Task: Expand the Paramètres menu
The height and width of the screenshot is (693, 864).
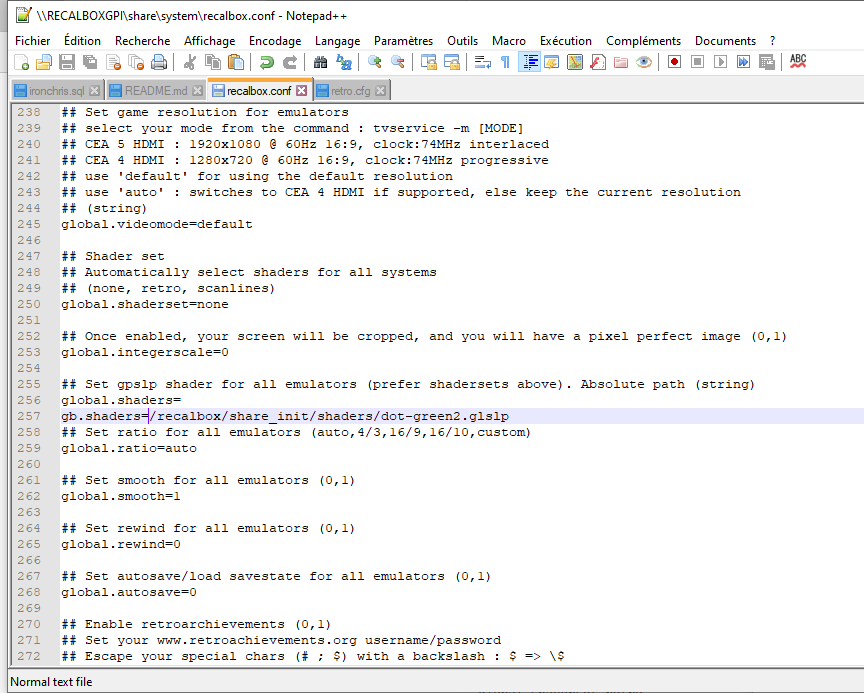Action: coord(403,41)
